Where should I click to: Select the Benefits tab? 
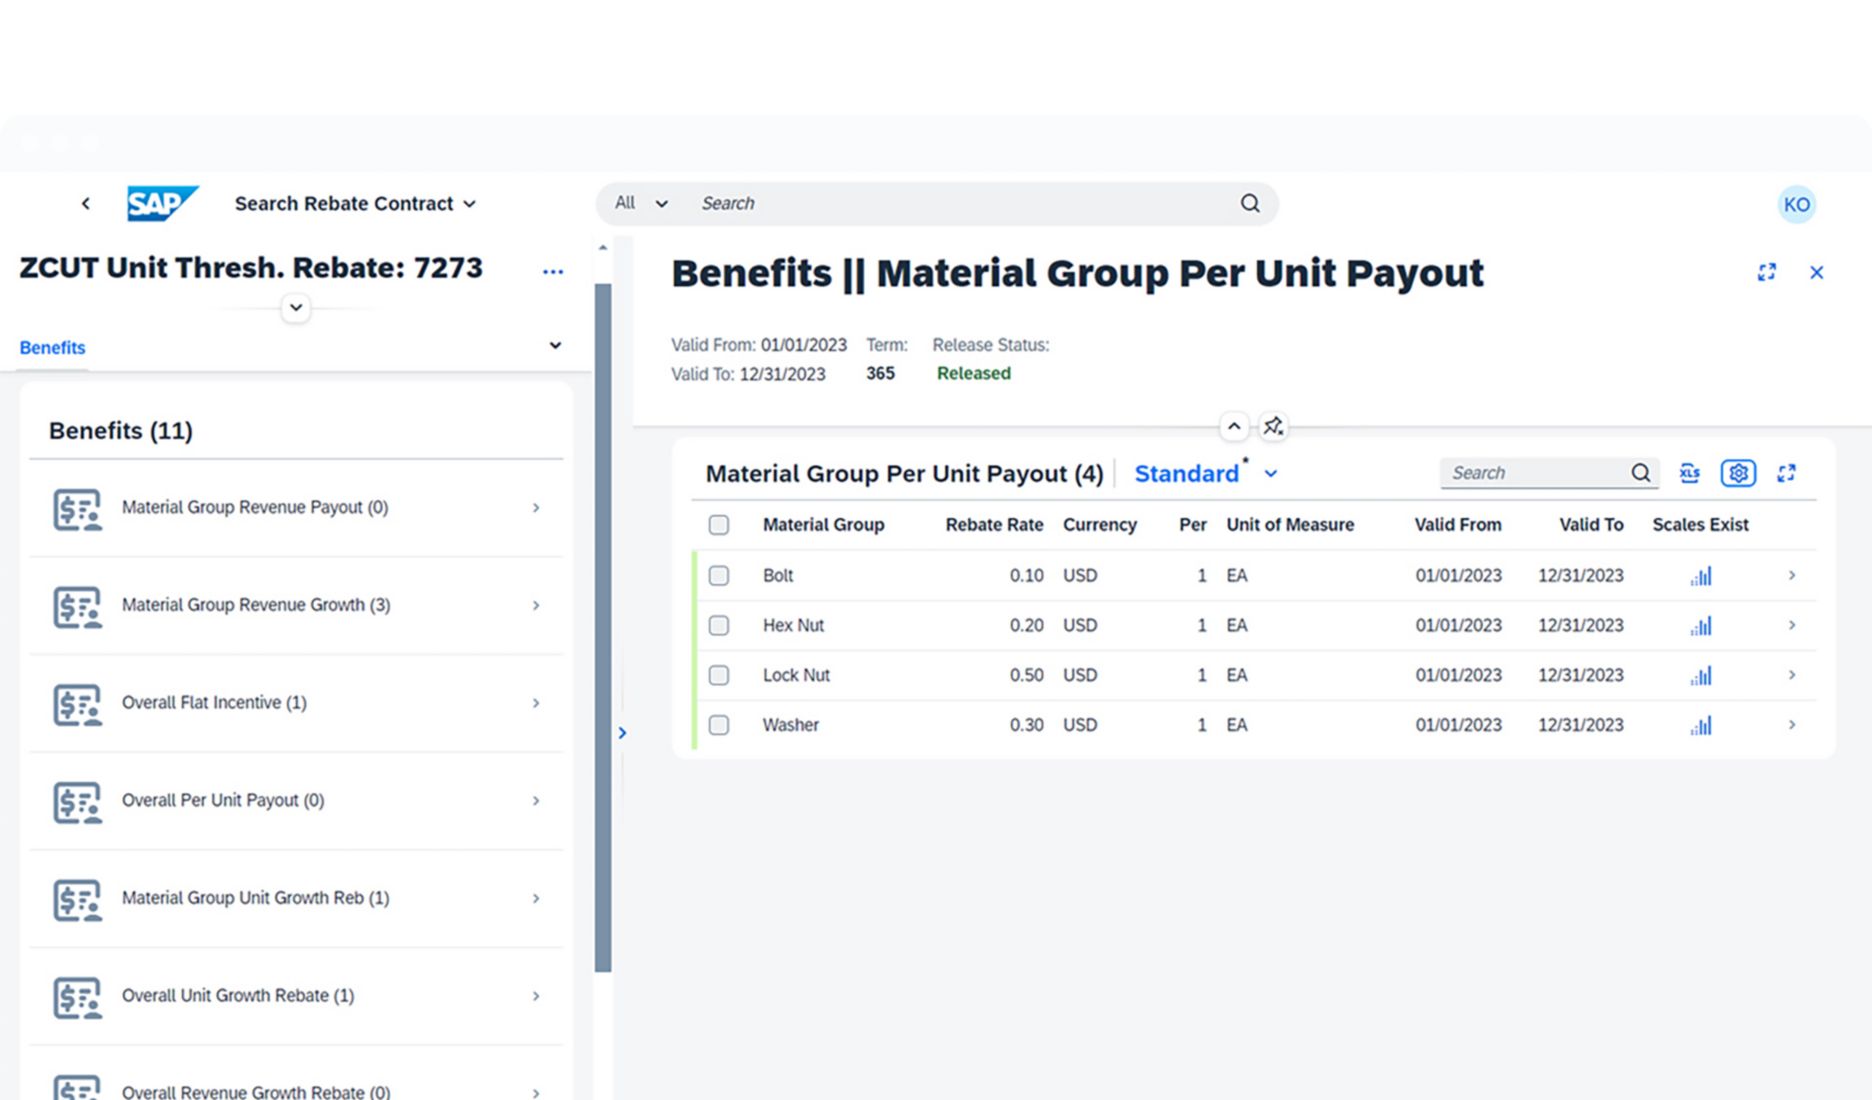[52, 348]
